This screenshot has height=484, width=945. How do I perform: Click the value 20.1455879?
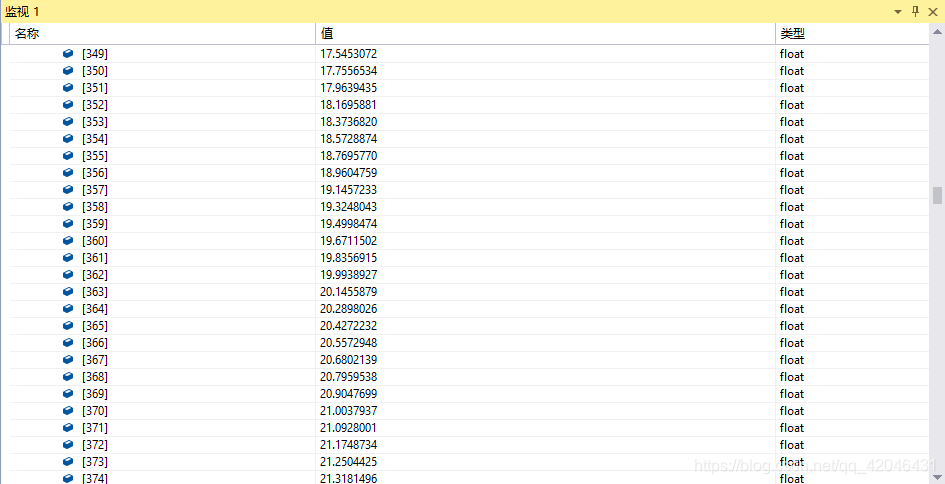point(348,292)
